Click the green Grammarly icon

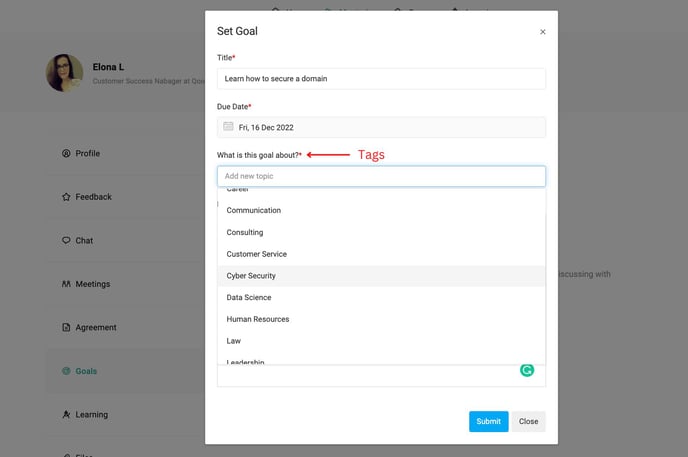[527, 370]
